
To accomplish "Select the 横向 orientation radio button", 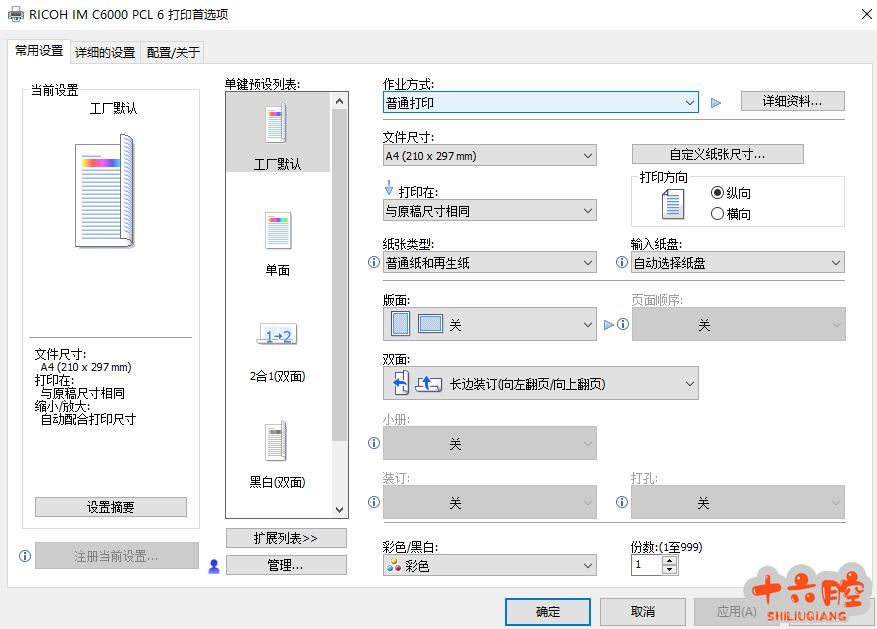I will click(x=717, y=214).
